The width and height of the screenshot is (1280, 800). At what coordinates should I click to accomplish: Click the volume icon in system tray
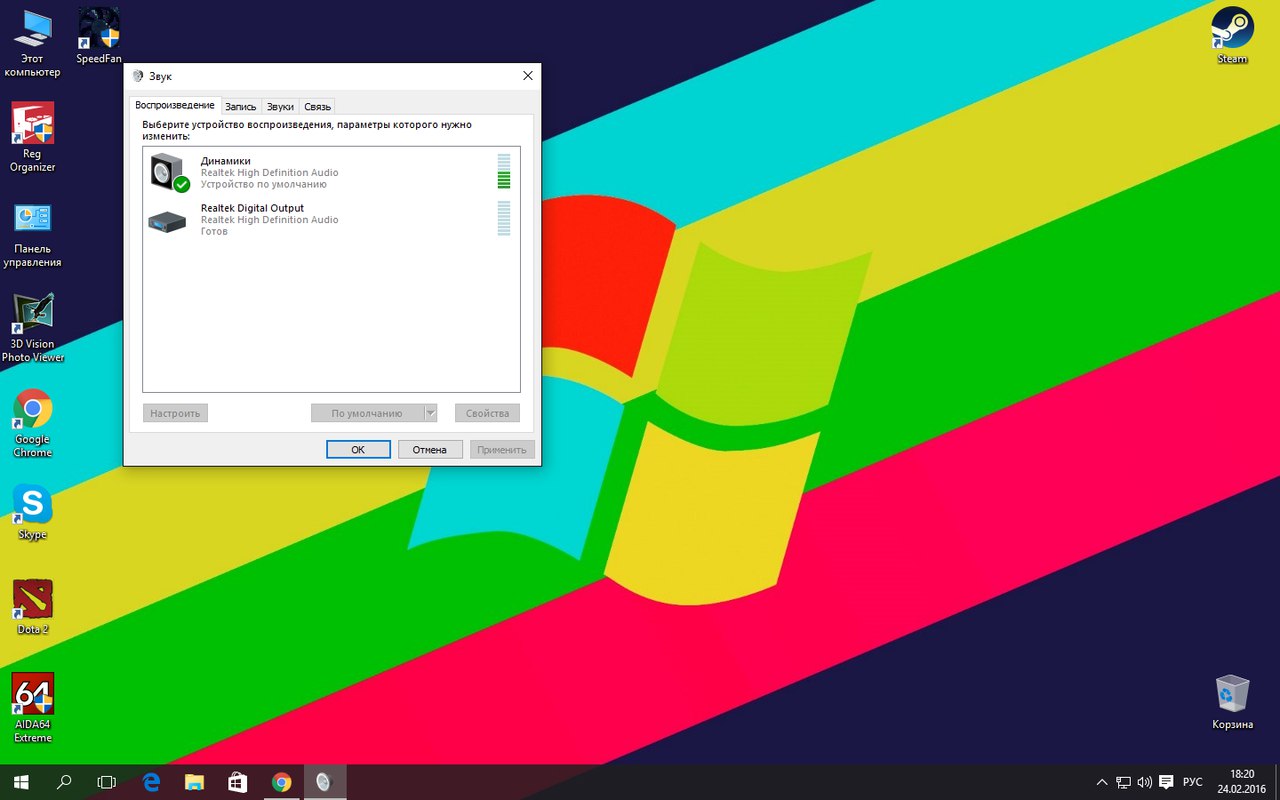click(x=1145, y=782)
